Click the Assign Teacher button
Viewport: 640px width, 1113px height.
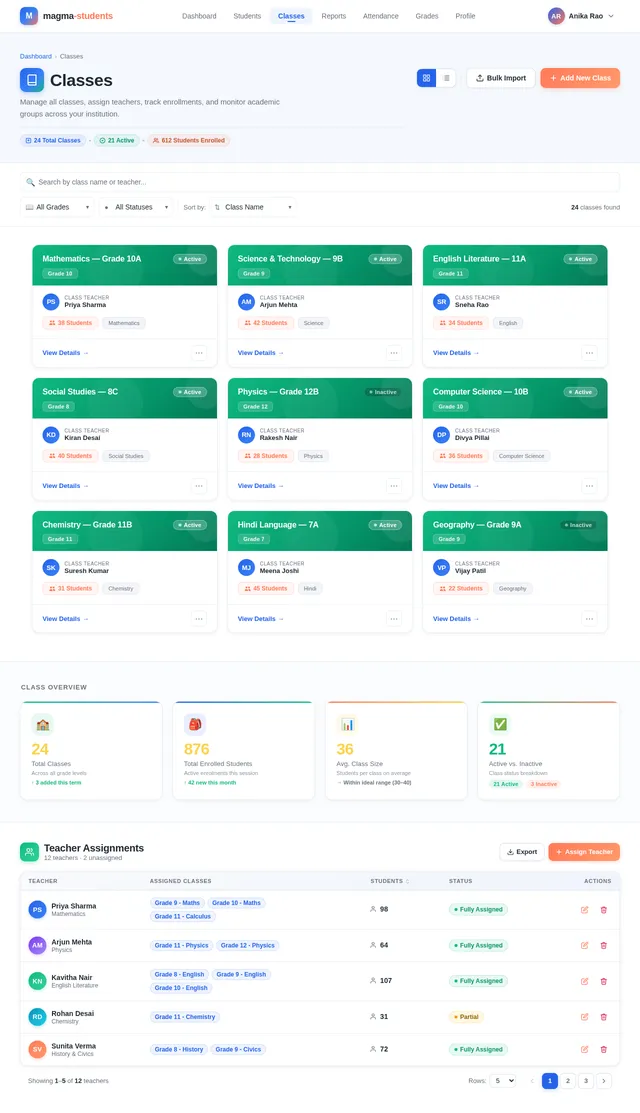(x=584, y=852)
